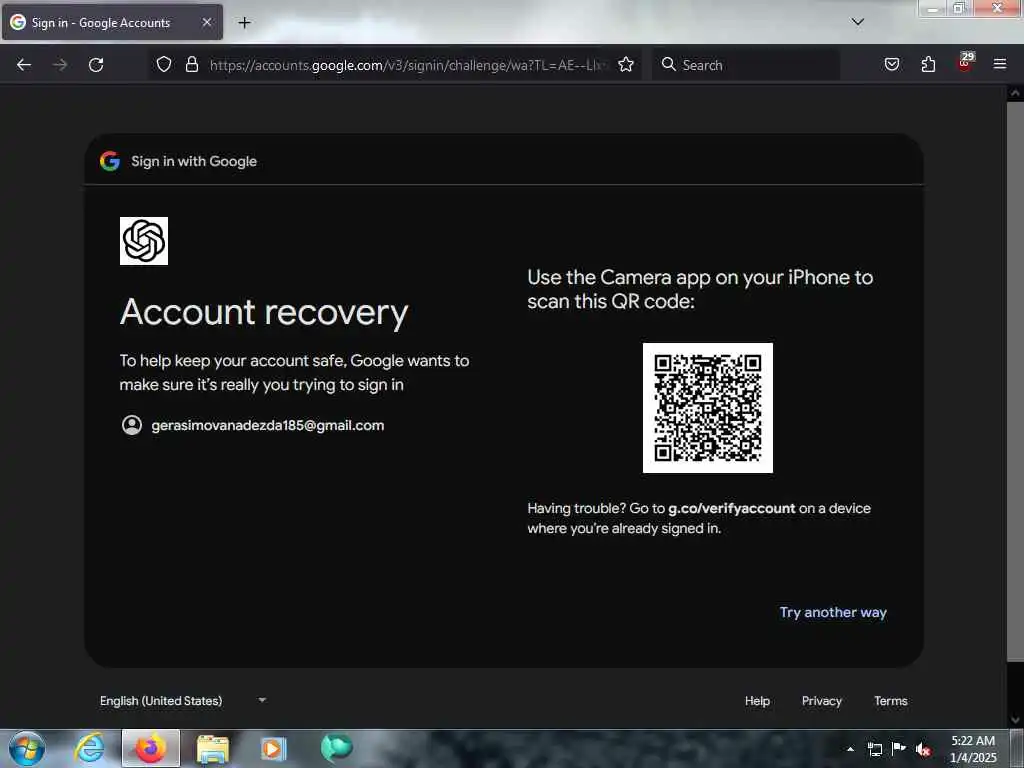The height and width of the screenshot is (768, 1024).
Task: Click the Firefox taskbar icon
Action: [151, 748]
